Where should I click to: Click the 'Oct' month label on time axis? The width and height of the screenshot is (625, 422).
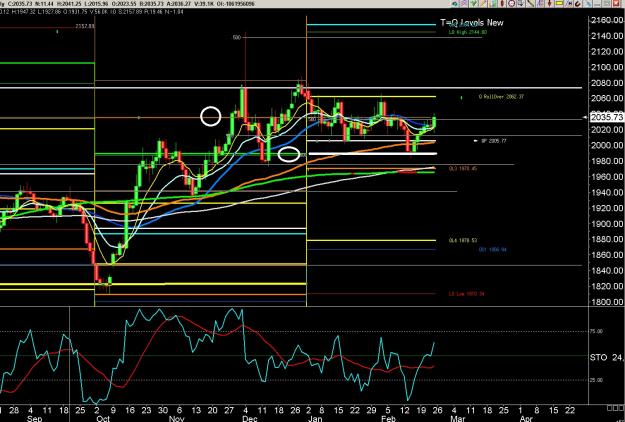tap(103, 419)
